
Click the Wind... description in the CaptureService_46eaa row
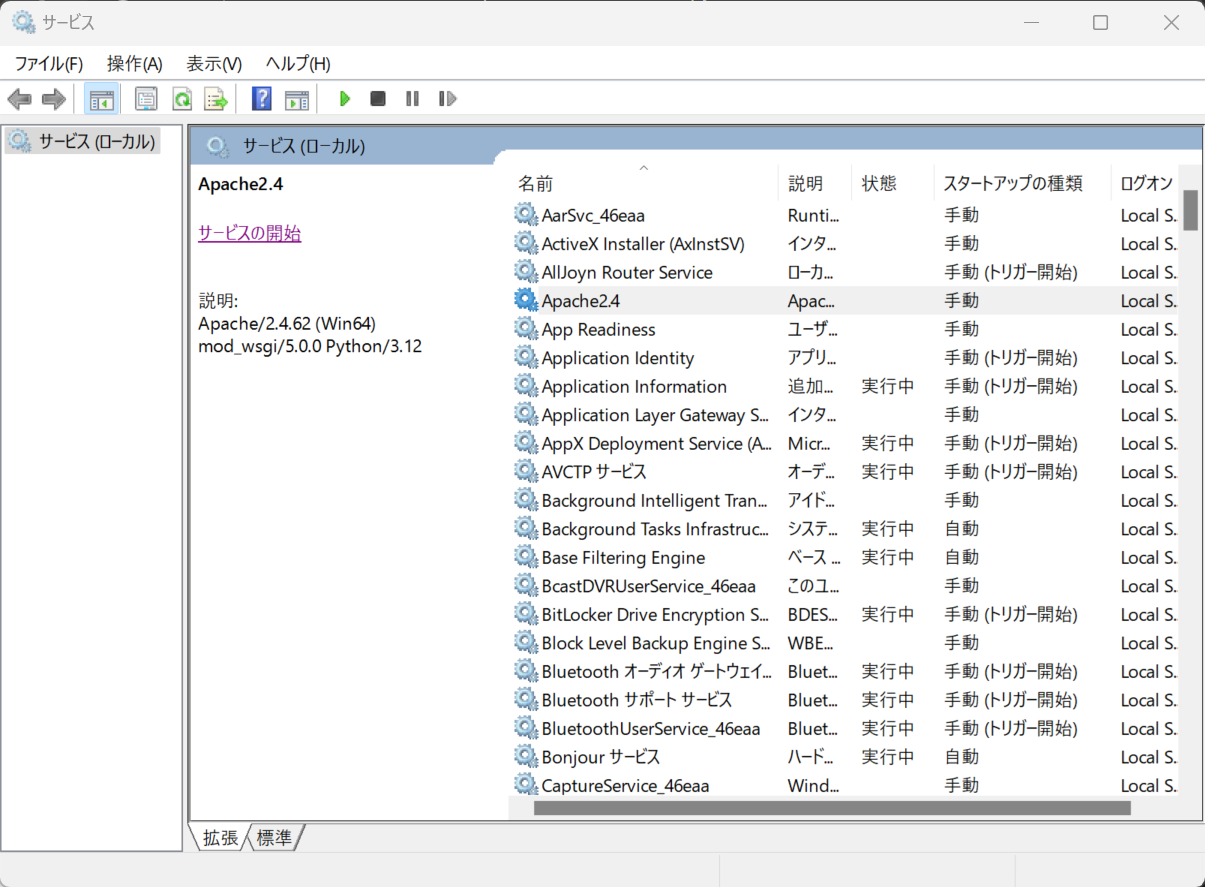(814, 785)
